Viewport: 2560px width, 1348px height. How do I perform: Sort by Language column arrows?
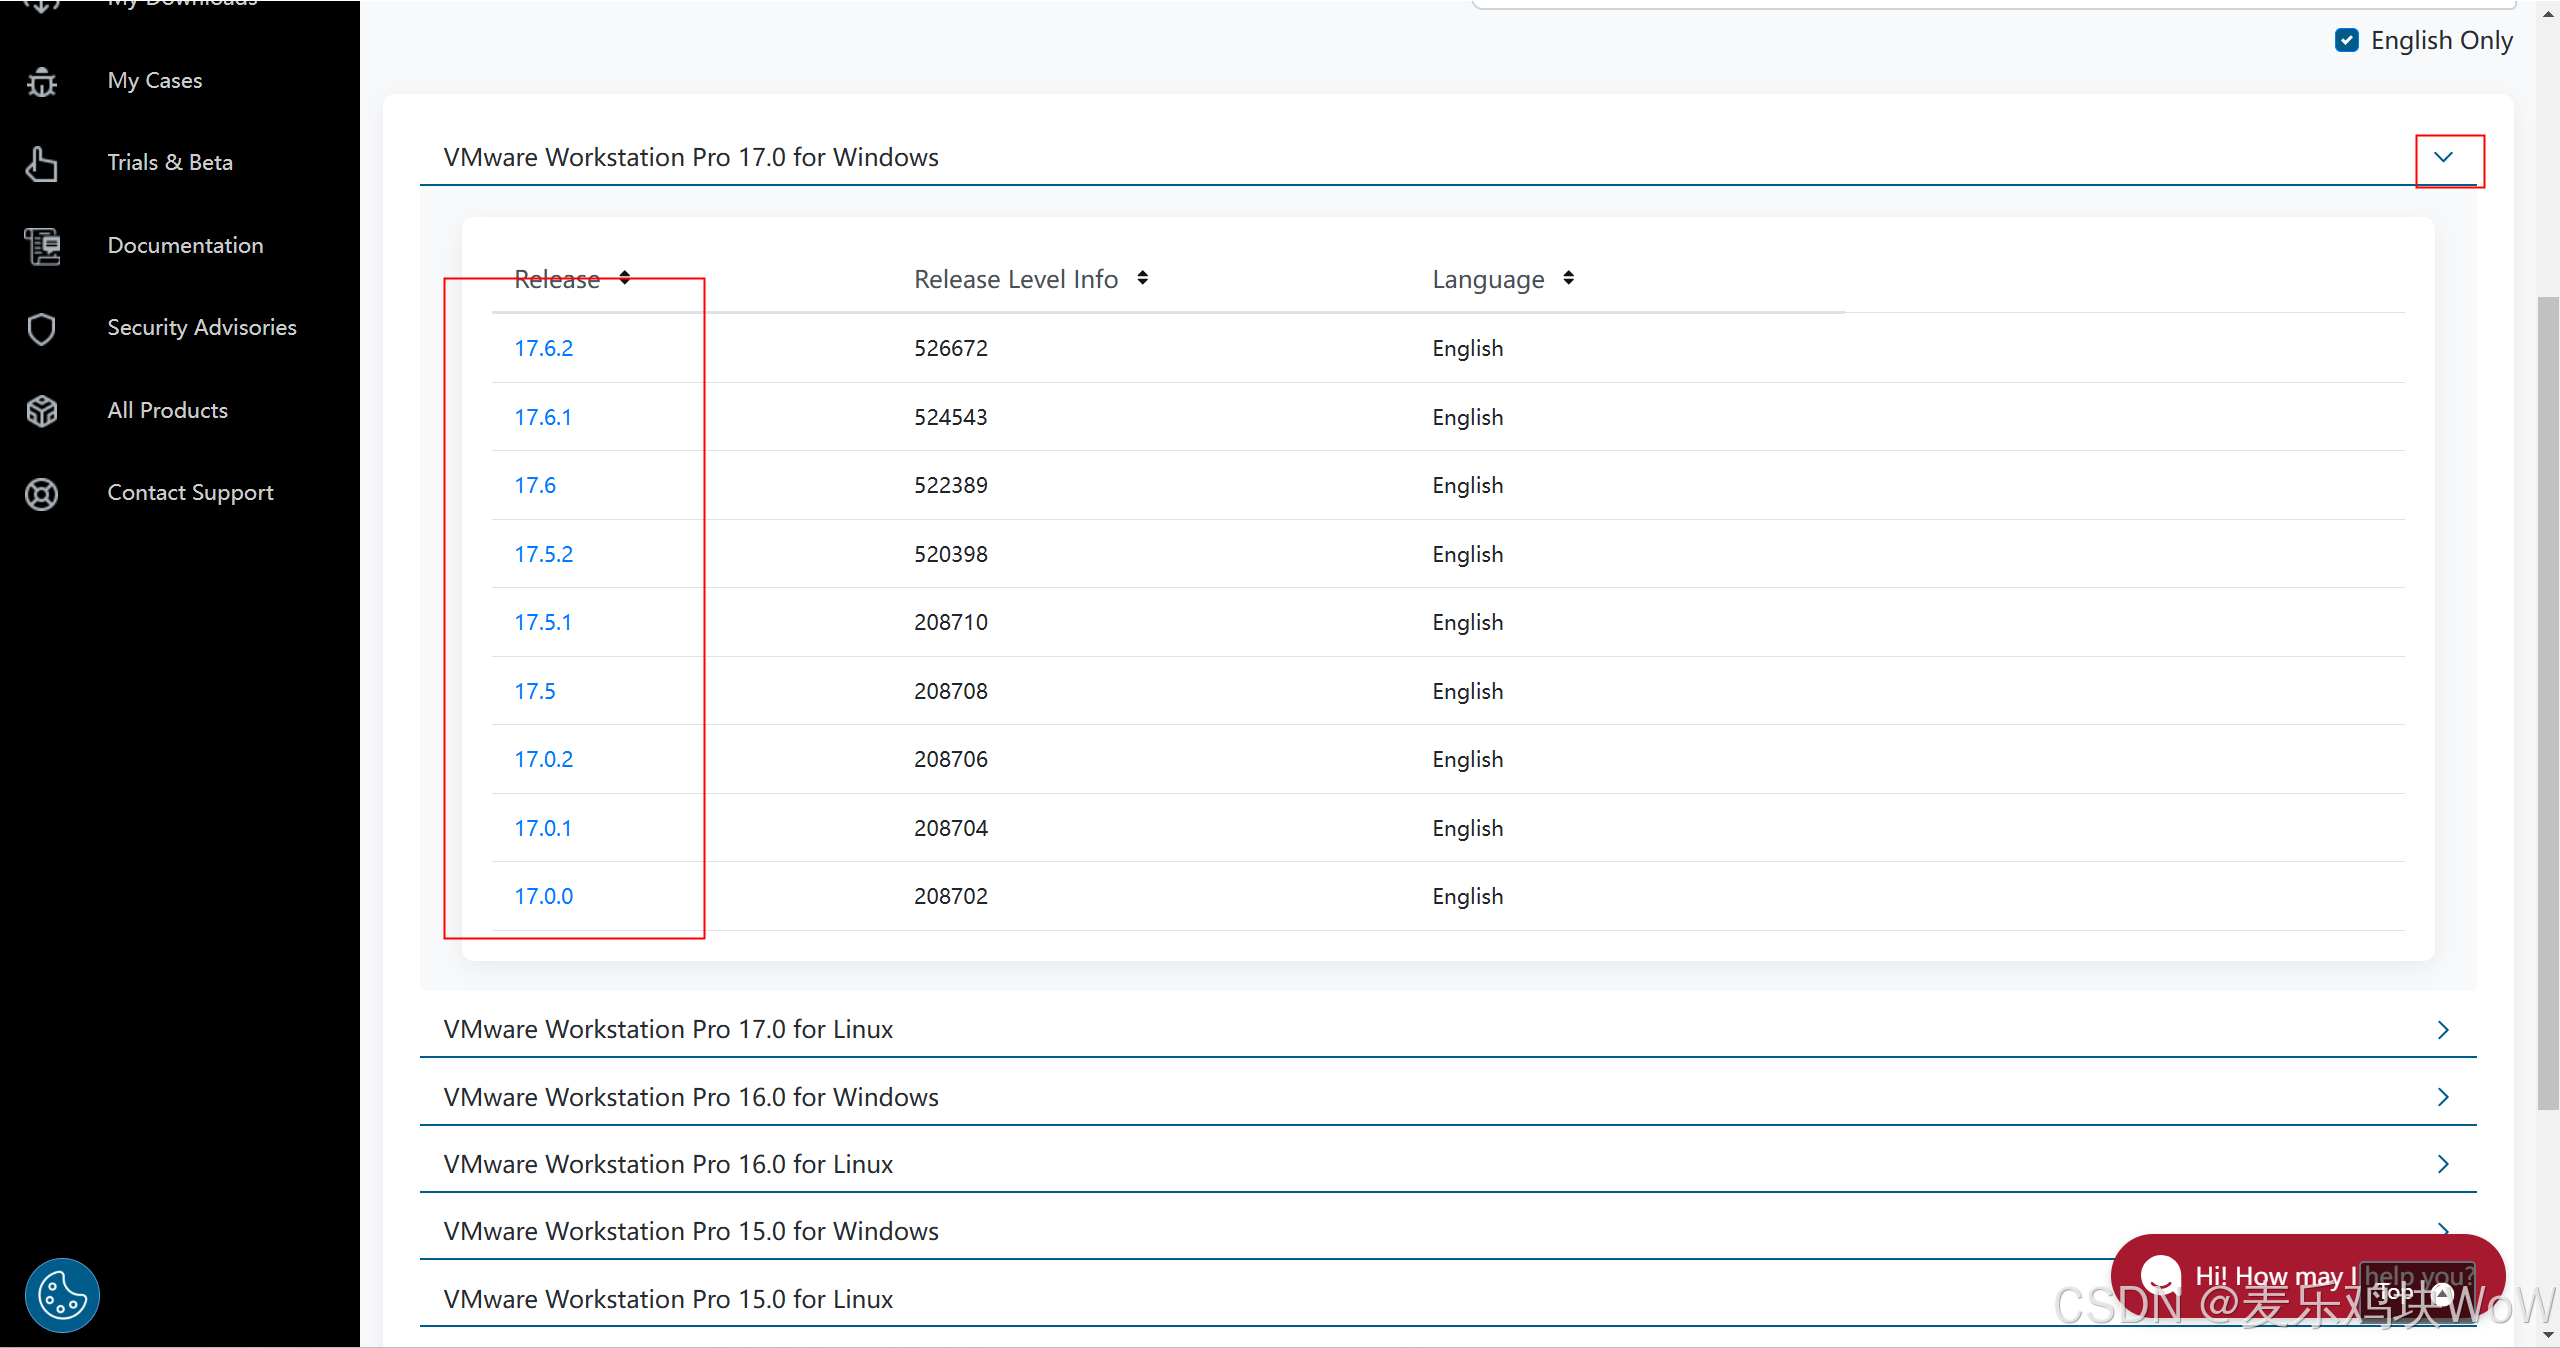[1568, 278]
